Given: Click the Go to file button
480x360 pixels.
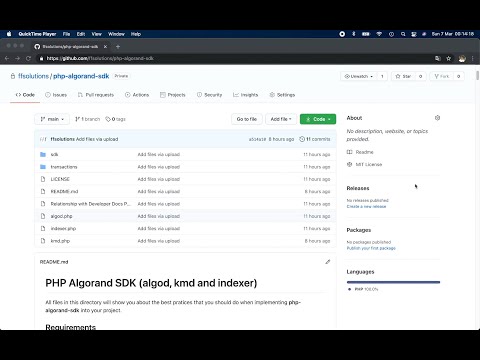Looking at the screenshot, I should click(x=247, y=119).
